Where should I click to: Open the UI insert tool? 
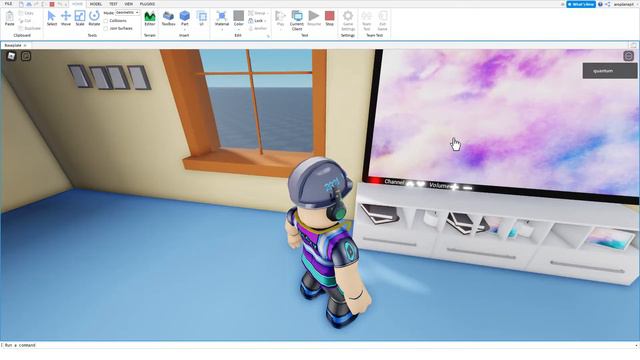201,18
